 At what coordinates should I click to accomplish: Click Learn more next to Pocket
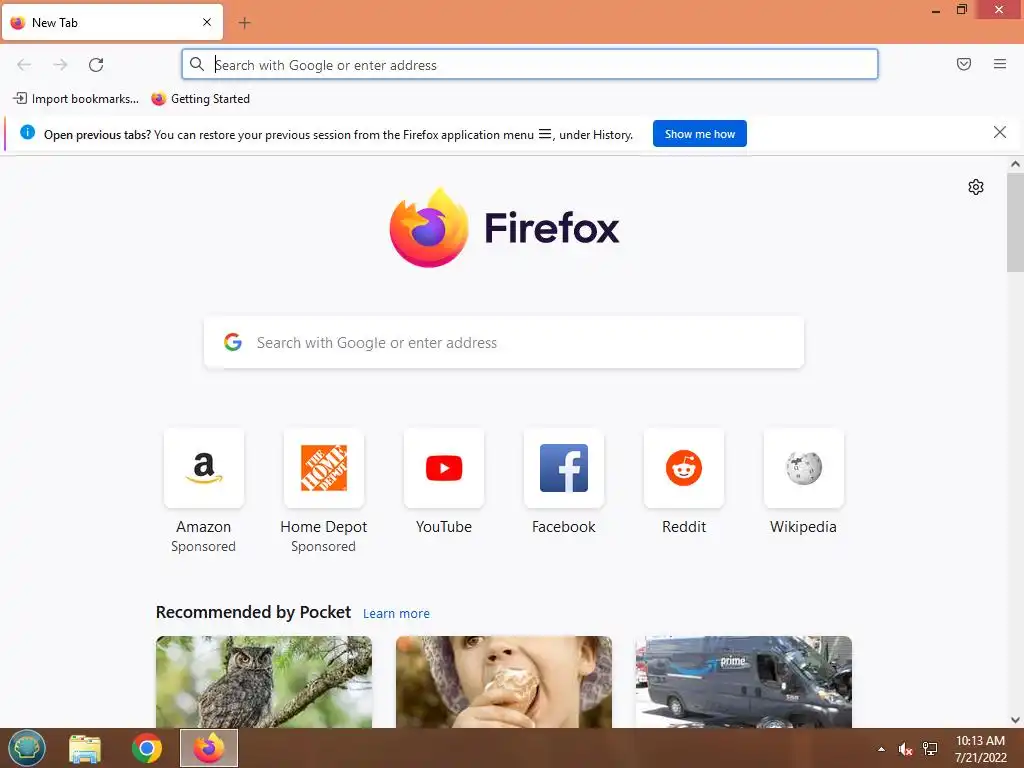point(396,614)
